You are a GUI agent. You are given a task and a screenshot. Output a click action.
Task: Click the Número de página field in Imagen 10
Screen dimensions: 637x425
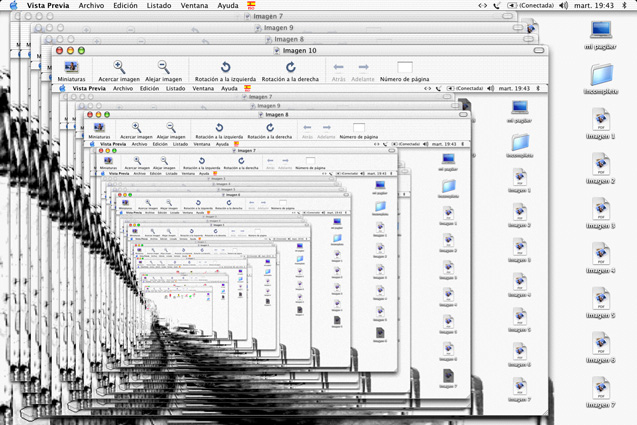click(x=405, y=67)
